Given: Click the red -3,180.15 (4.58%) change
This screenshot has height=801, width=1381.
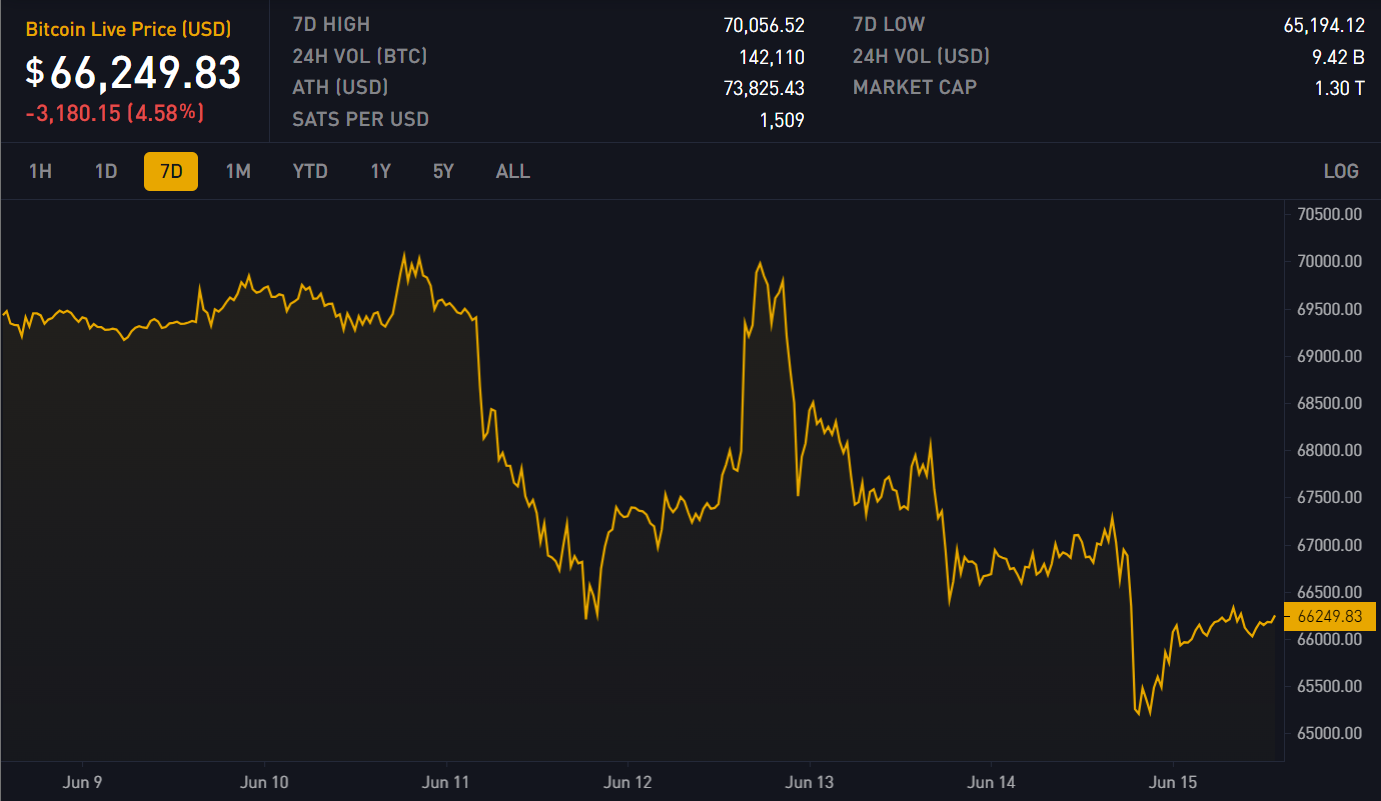Looking at the screenshot, I should tap(115, 113).
